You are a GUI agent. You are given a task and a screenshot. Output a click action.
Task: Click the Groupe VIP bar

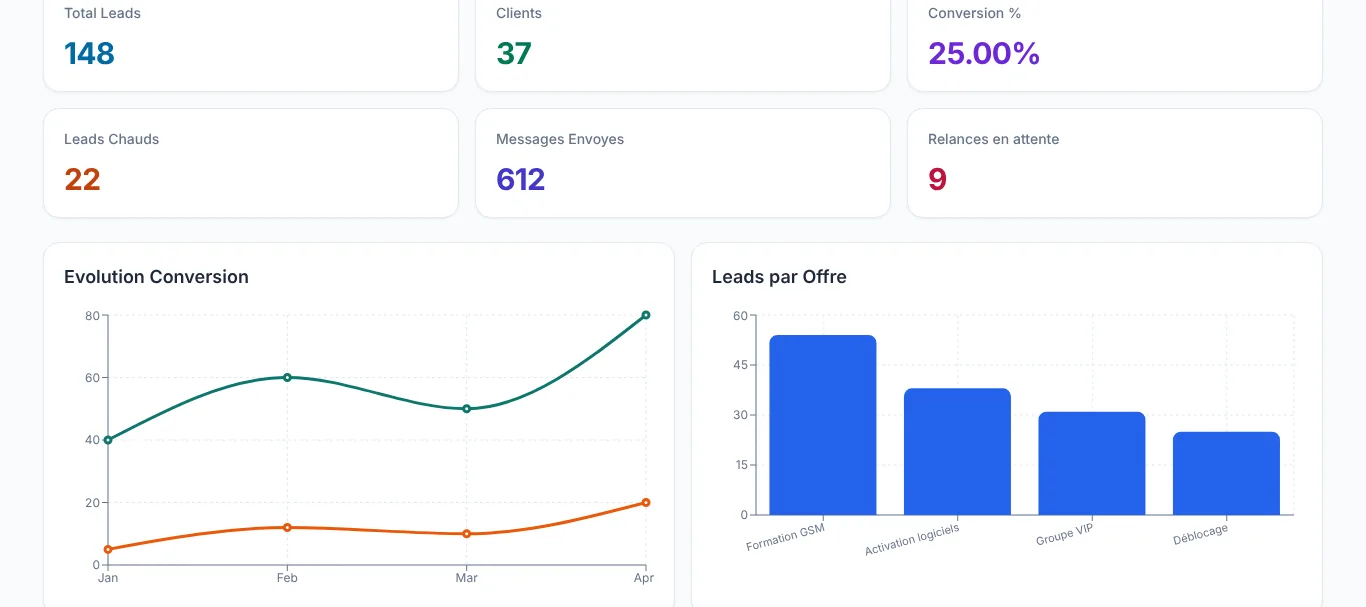tap(1092, 463)
